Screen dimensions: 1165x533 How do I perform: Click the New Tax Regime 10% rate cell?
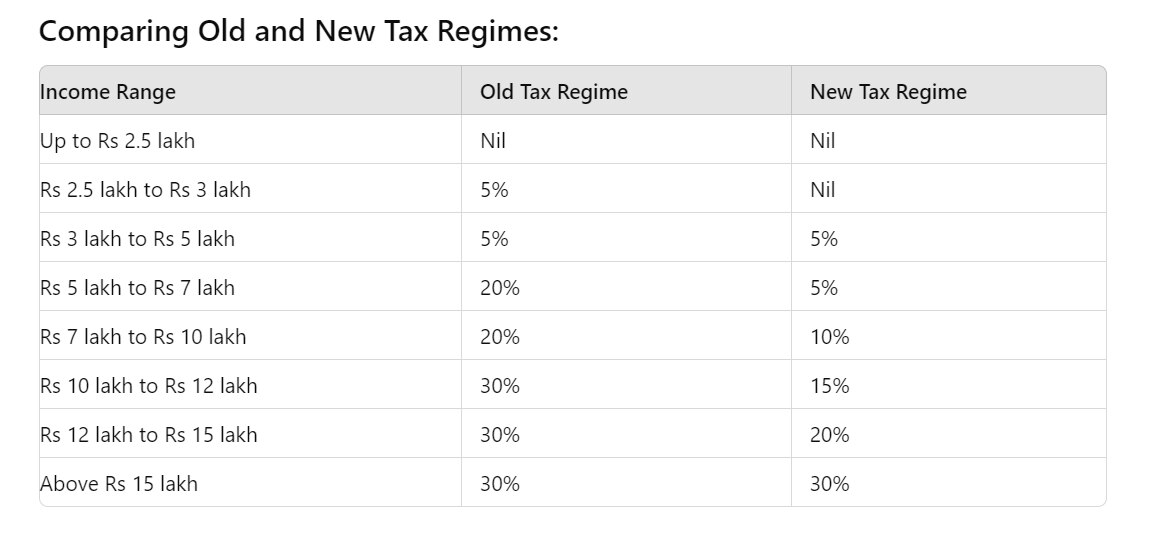click(829, 337)
